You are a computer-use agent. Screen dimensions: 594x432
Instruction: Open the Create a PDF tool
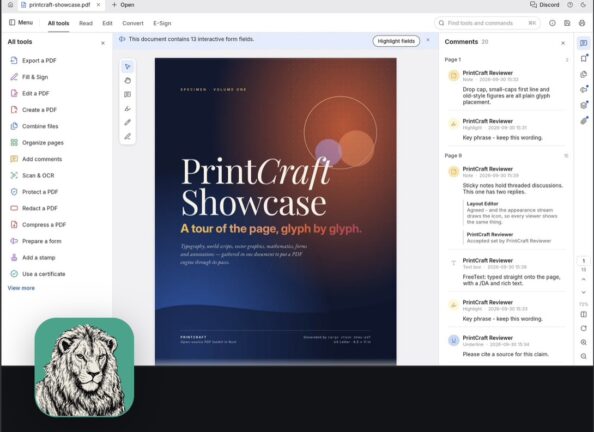click(33, 110)
